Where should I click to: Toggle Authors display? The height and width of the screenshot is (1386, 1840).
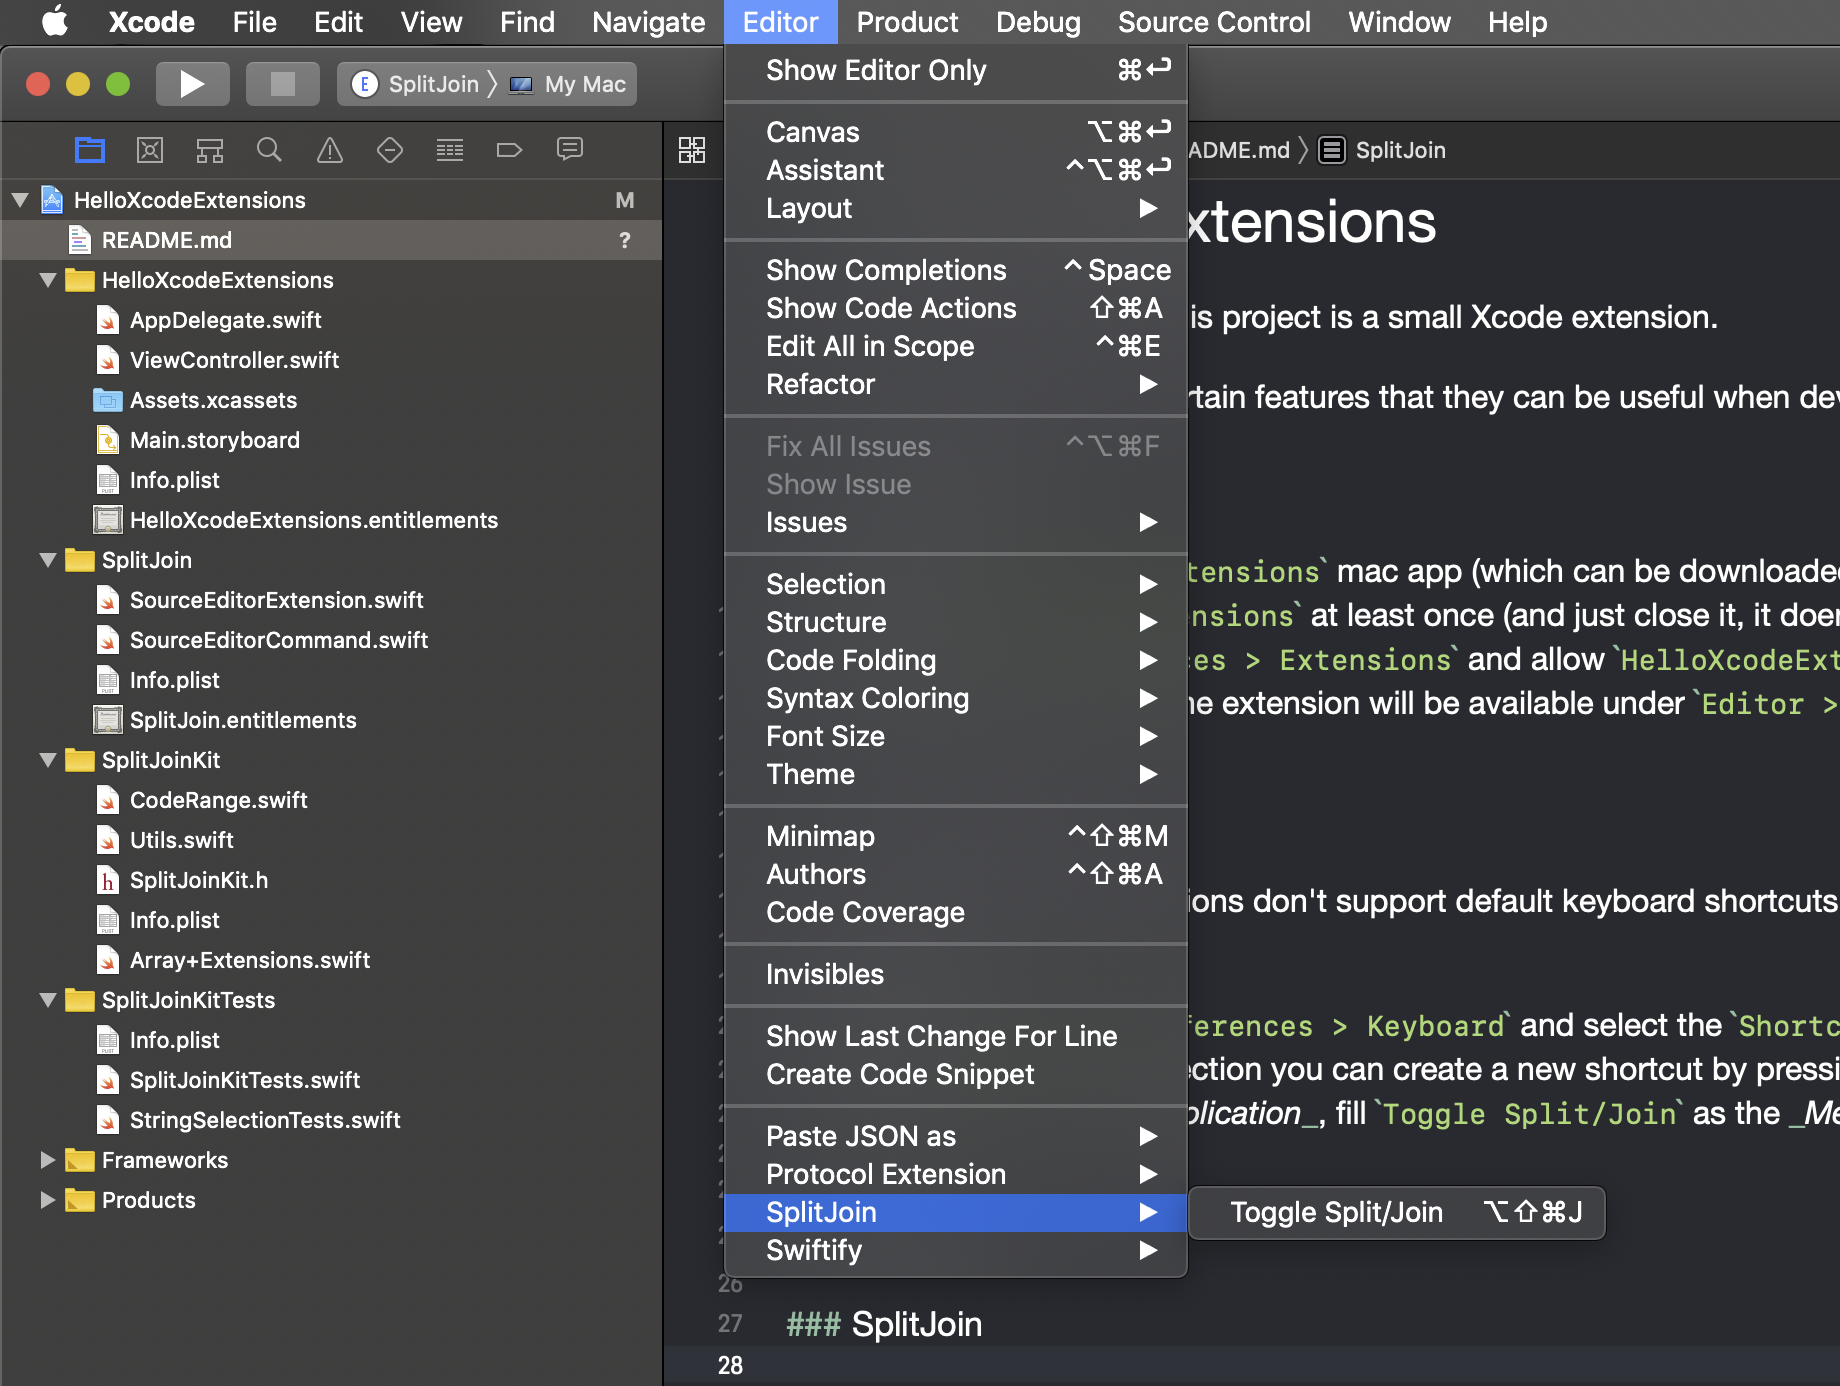pyautogui.click(x=955, y=874)
